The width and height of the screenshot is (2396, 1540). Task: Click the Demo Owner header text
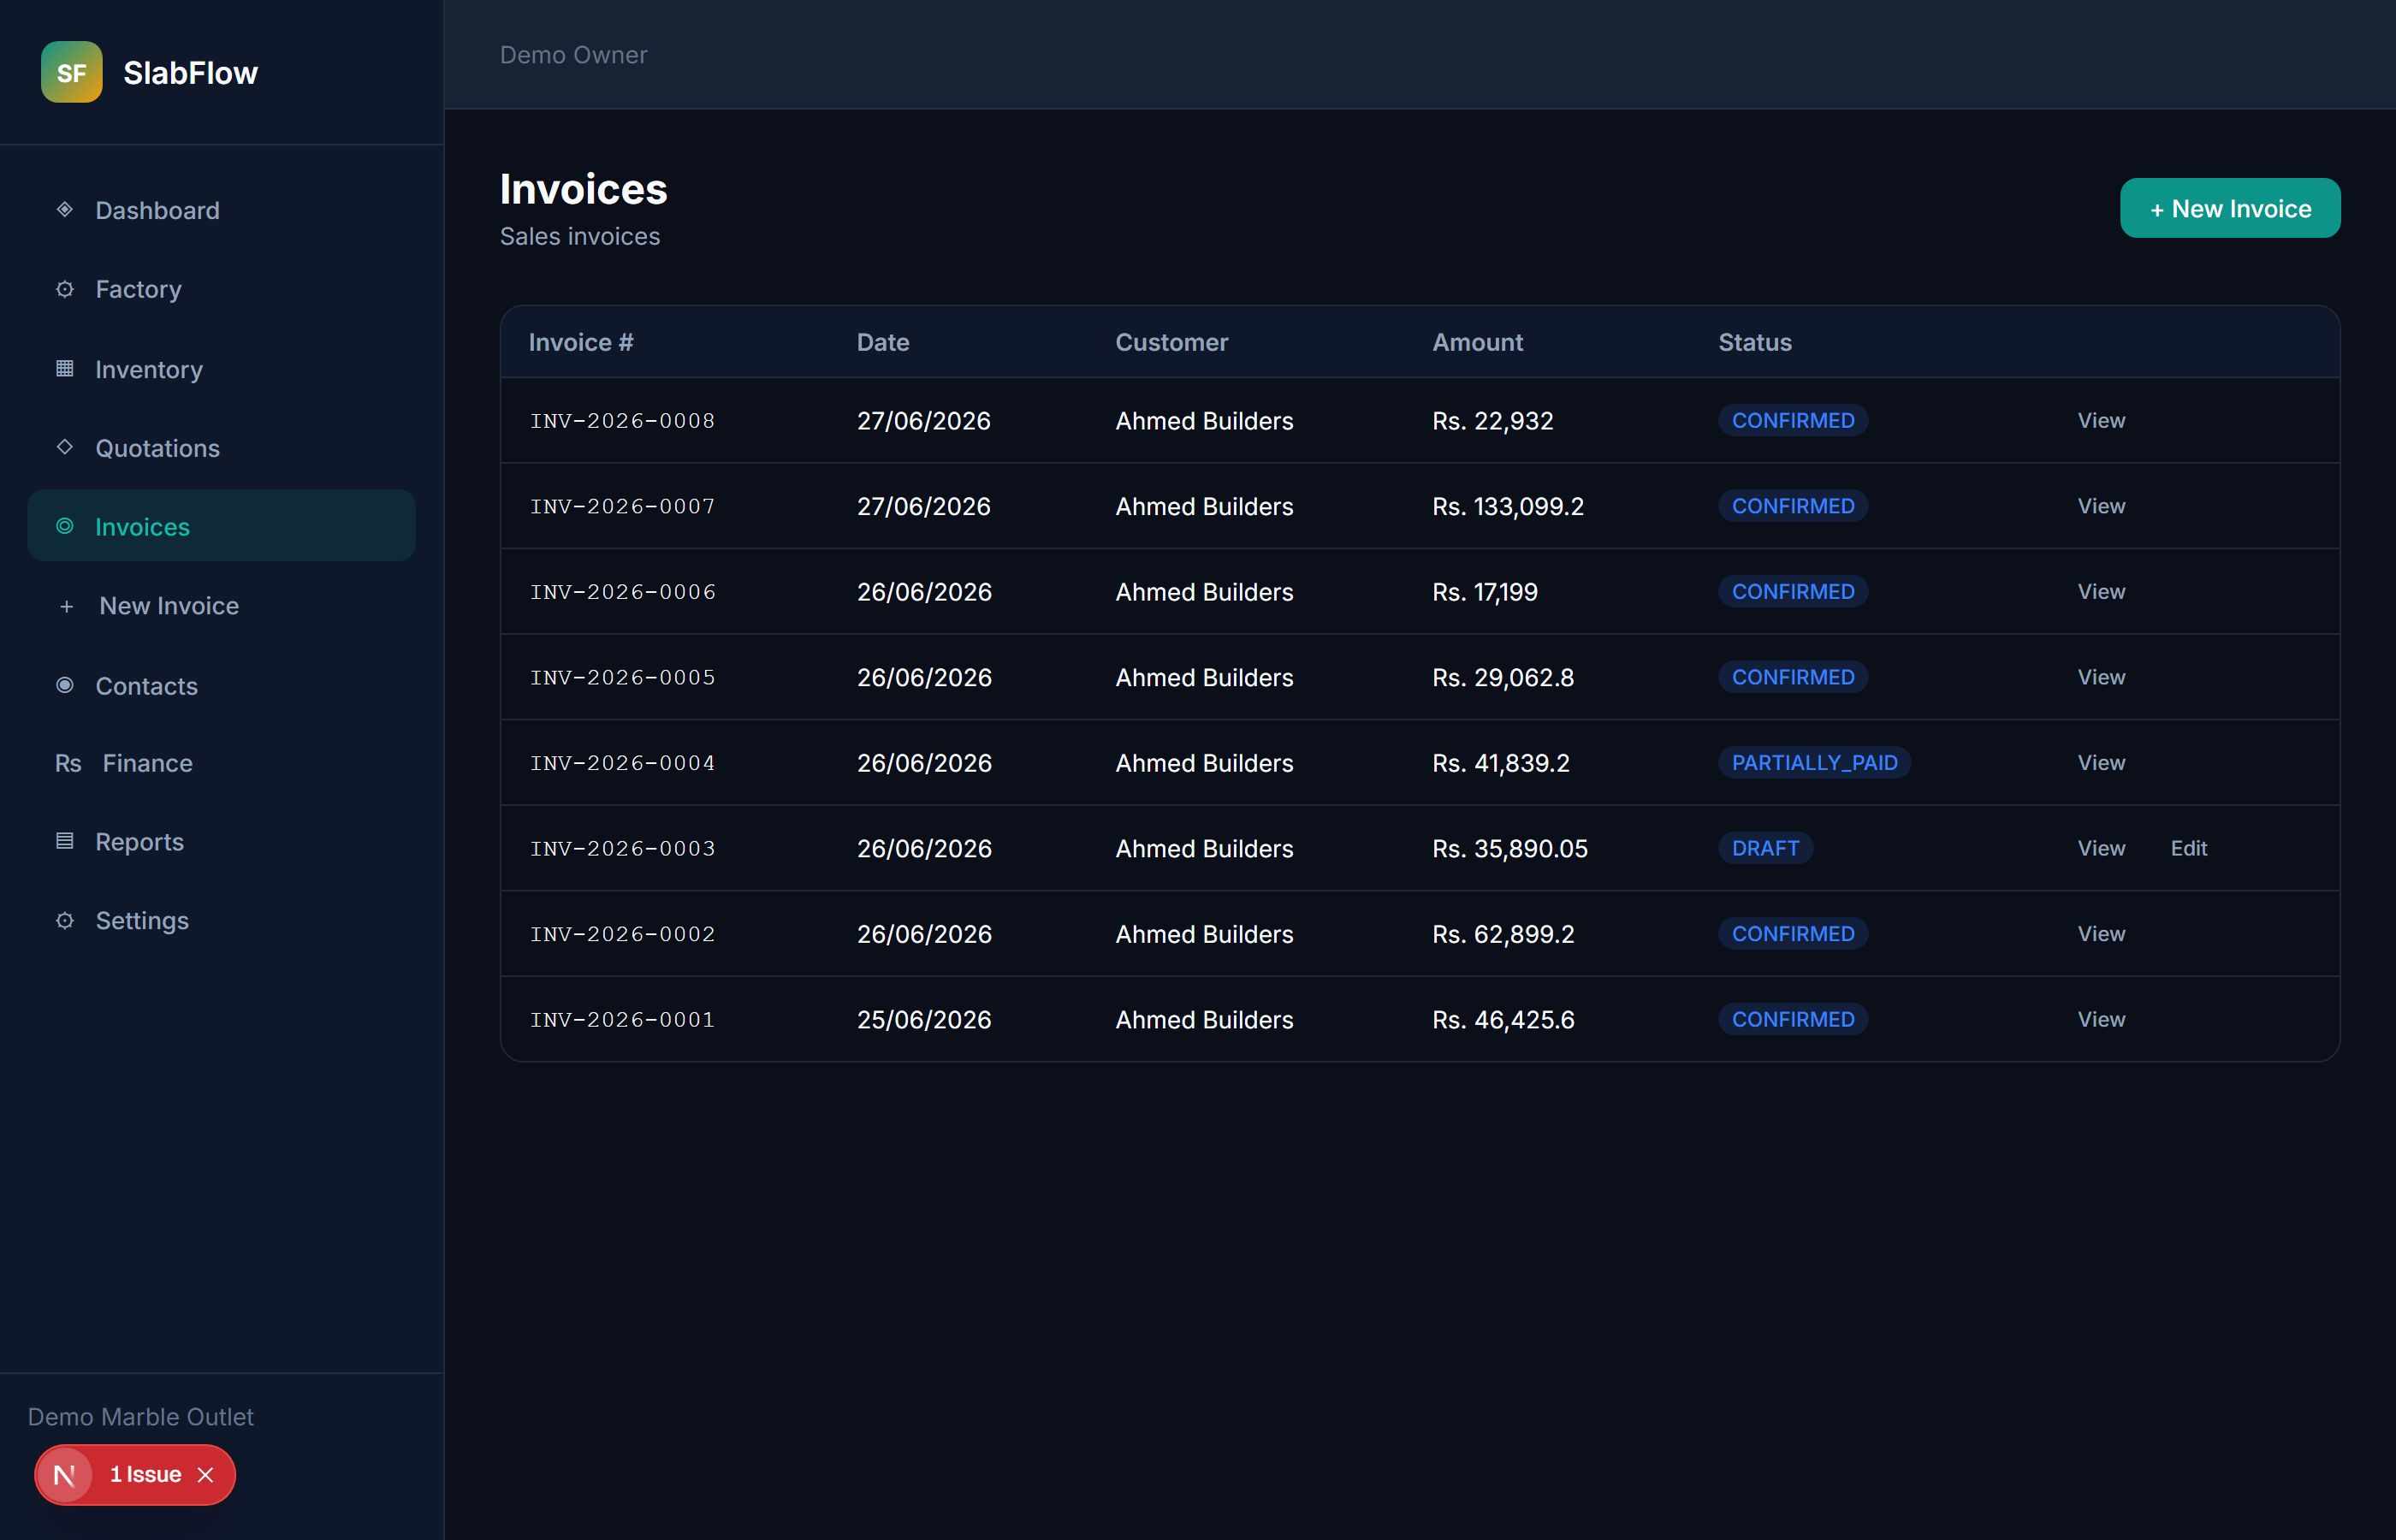pyautogui.click(x=573, y=55)
